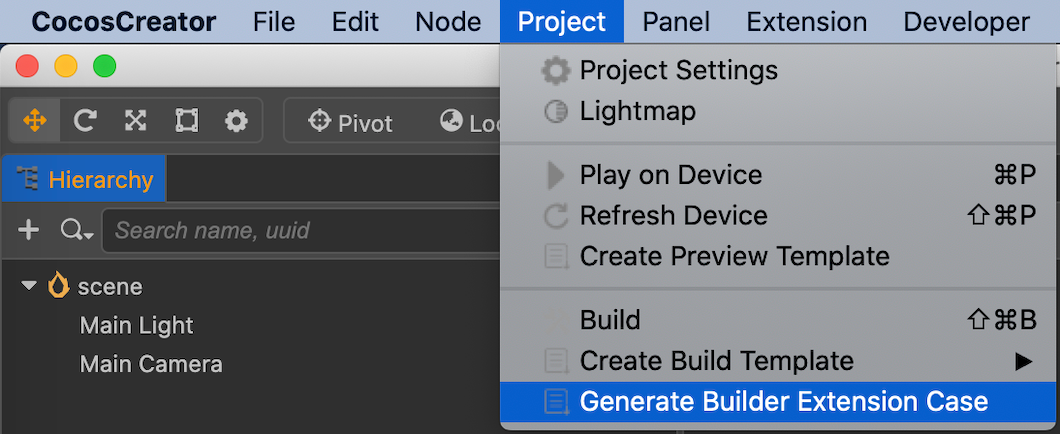Click the plus icon to add a node
This screenshot has height=434, width=1060.
click(28, 231)
